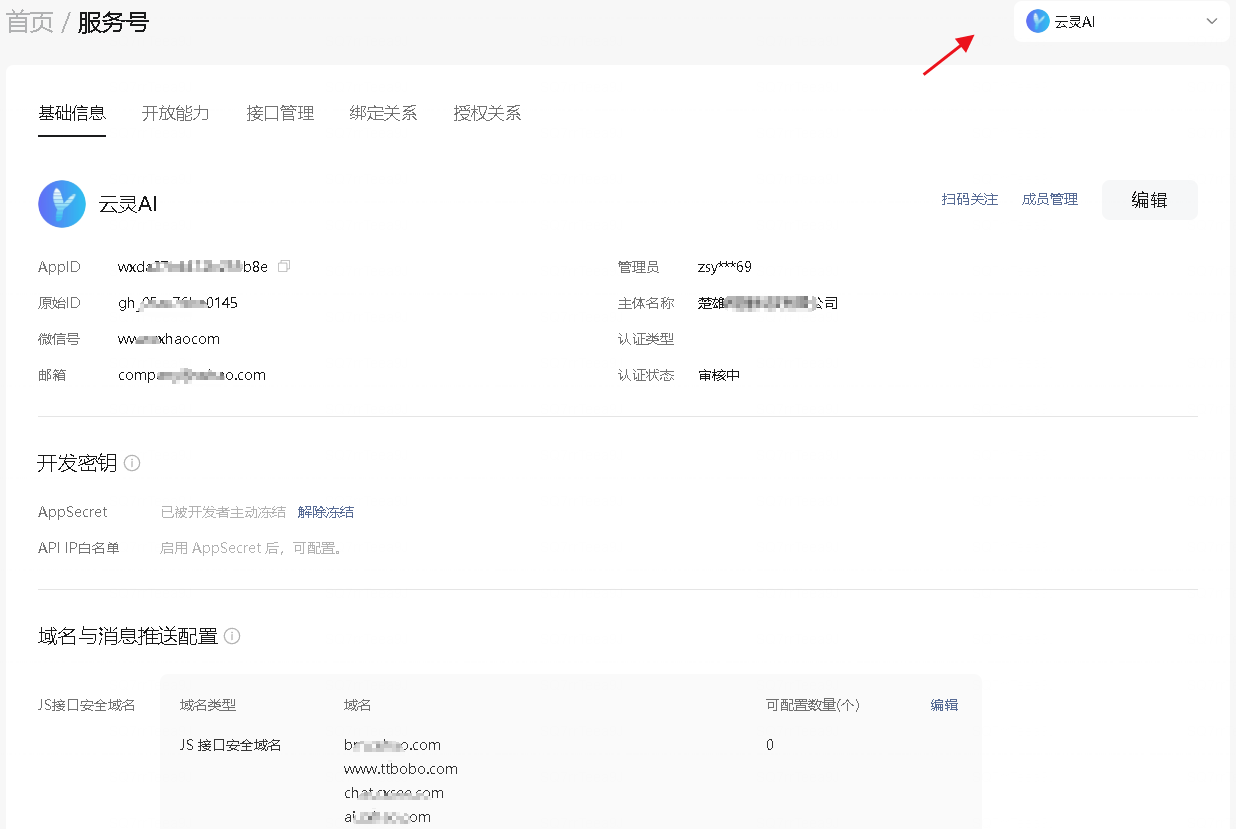This screenshot has width=1236, height=829.
Task: Click the large 云灵AI account avatar
Action: tap(62, 204)
